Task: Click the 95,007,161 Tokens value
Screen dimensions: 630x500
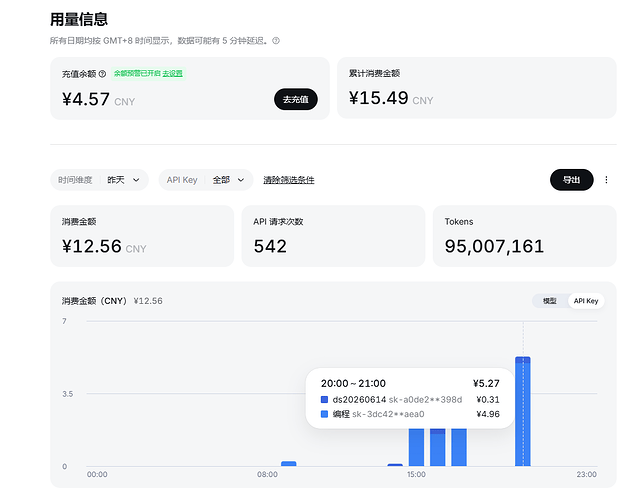Action: (x=494, y=246)
